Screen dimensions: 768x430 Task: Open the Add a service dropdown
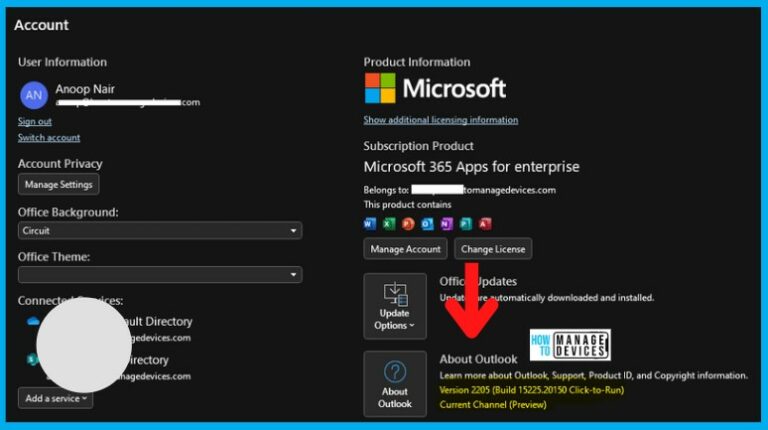(x=55, y=398)
